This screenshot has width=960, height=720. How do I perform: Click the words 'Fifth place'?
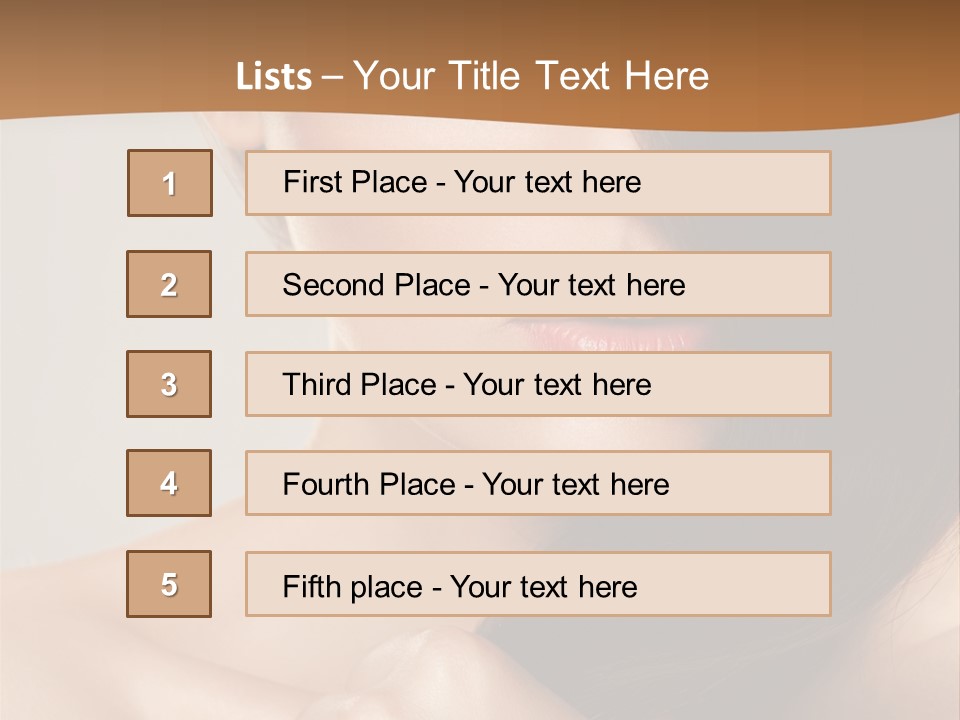click(x=353, y=587)
